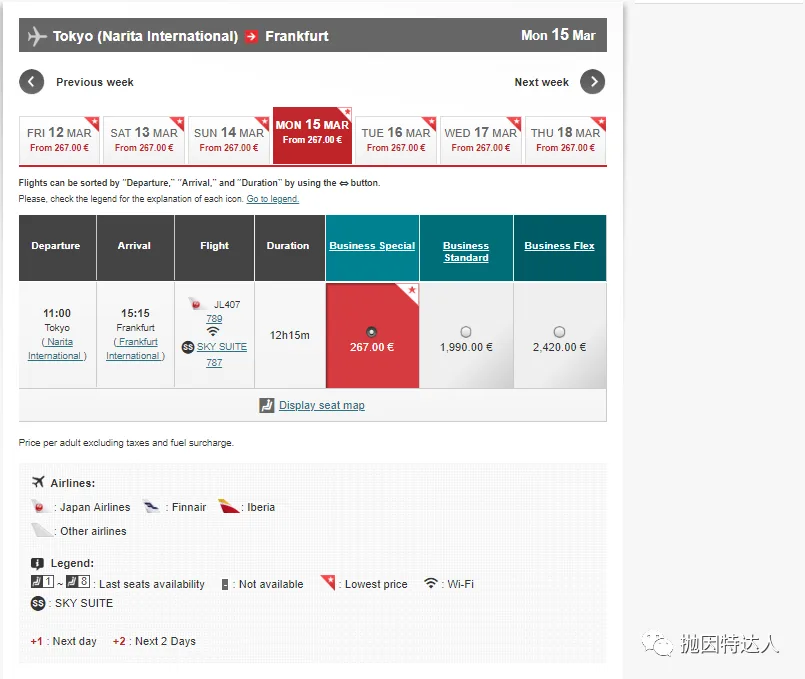Open the Display seat map link

pyautogui.click(x=321, y=405)
